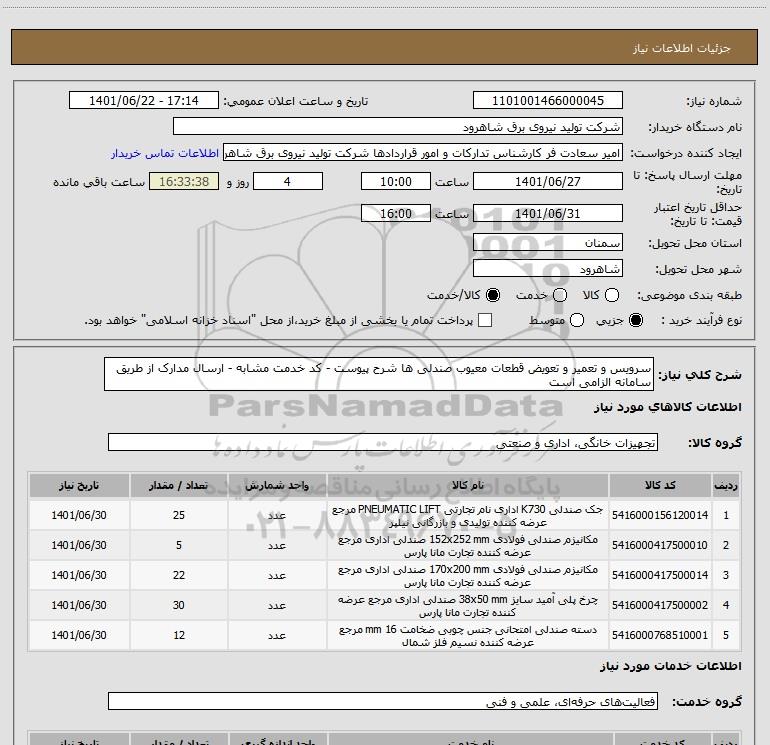
Task: Click the announcement date field 1401/06/22 - 17:14
Action: (x=144, y=100)
